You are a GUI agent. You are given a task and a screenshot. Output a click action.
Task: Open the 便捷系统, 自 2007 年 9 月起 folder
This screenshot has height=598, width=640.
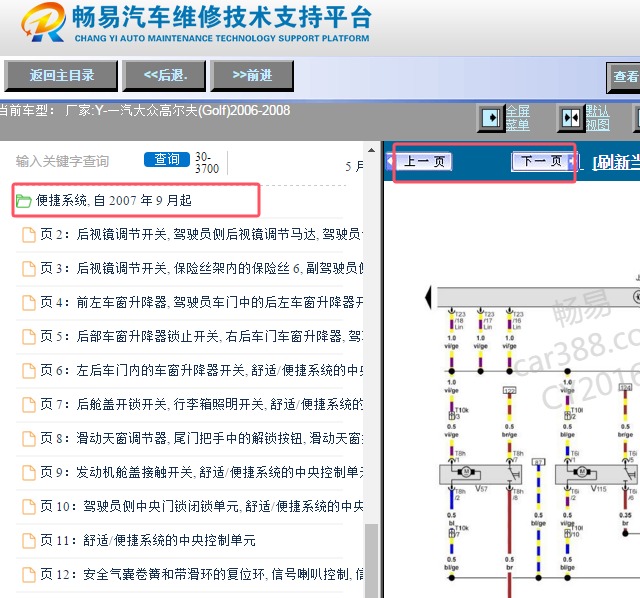pos(114,201)
